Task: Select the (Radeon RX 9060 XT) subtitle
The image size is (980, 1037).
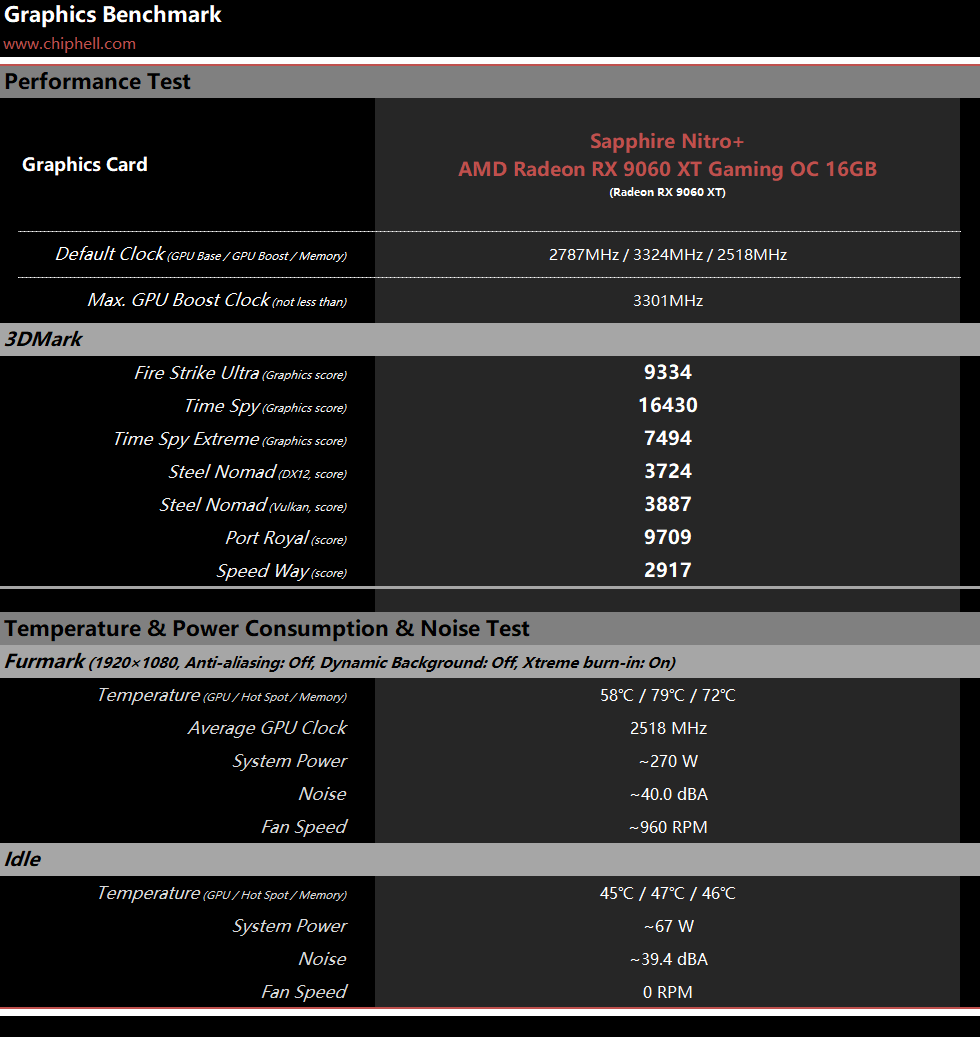Action: click(x=667, y=192)
